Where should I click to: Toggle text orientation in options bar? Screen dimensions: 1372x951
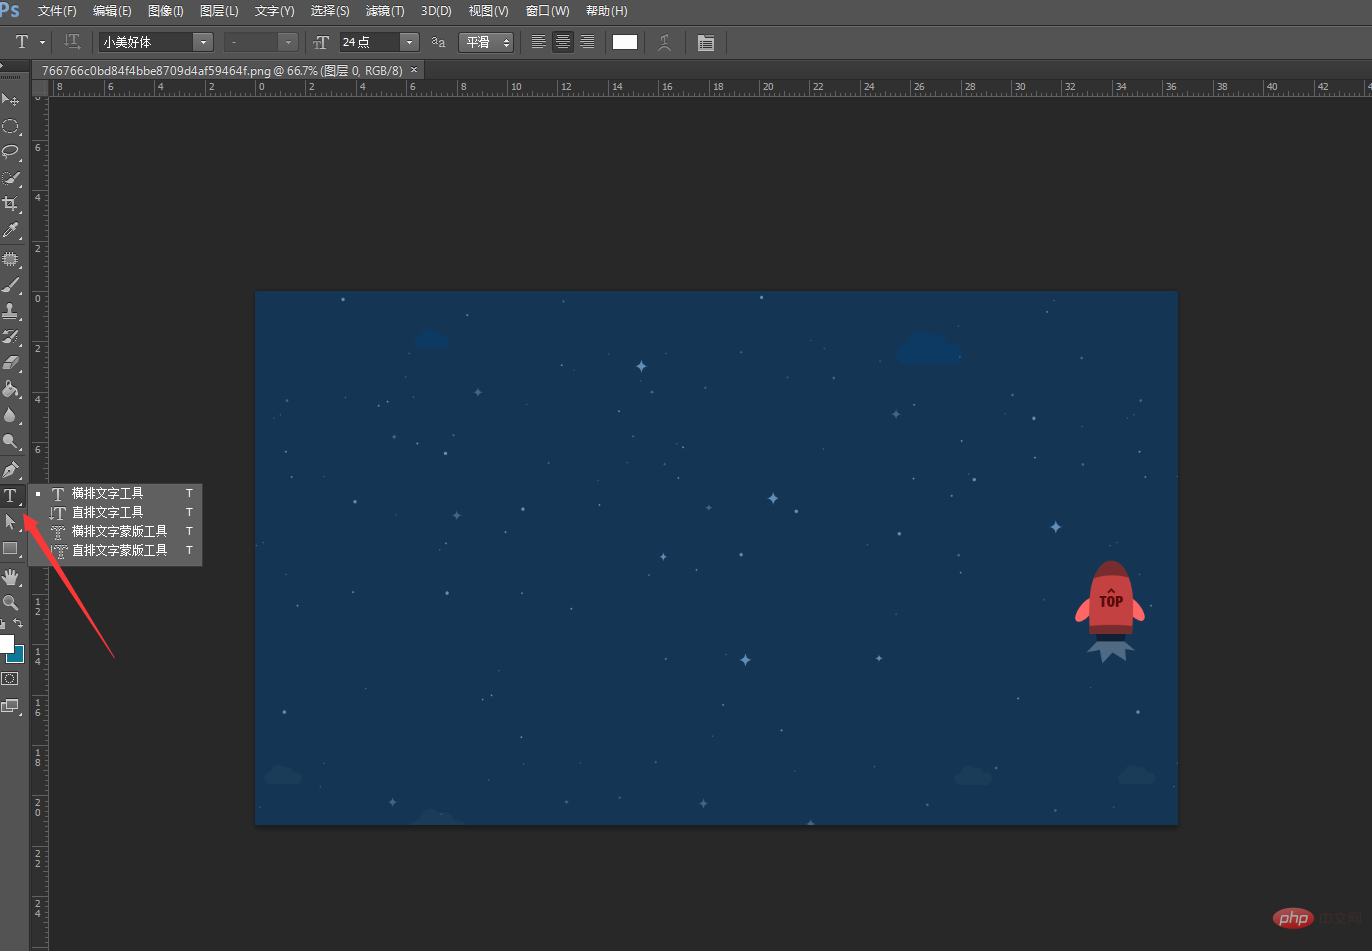(x=72, y=42)
